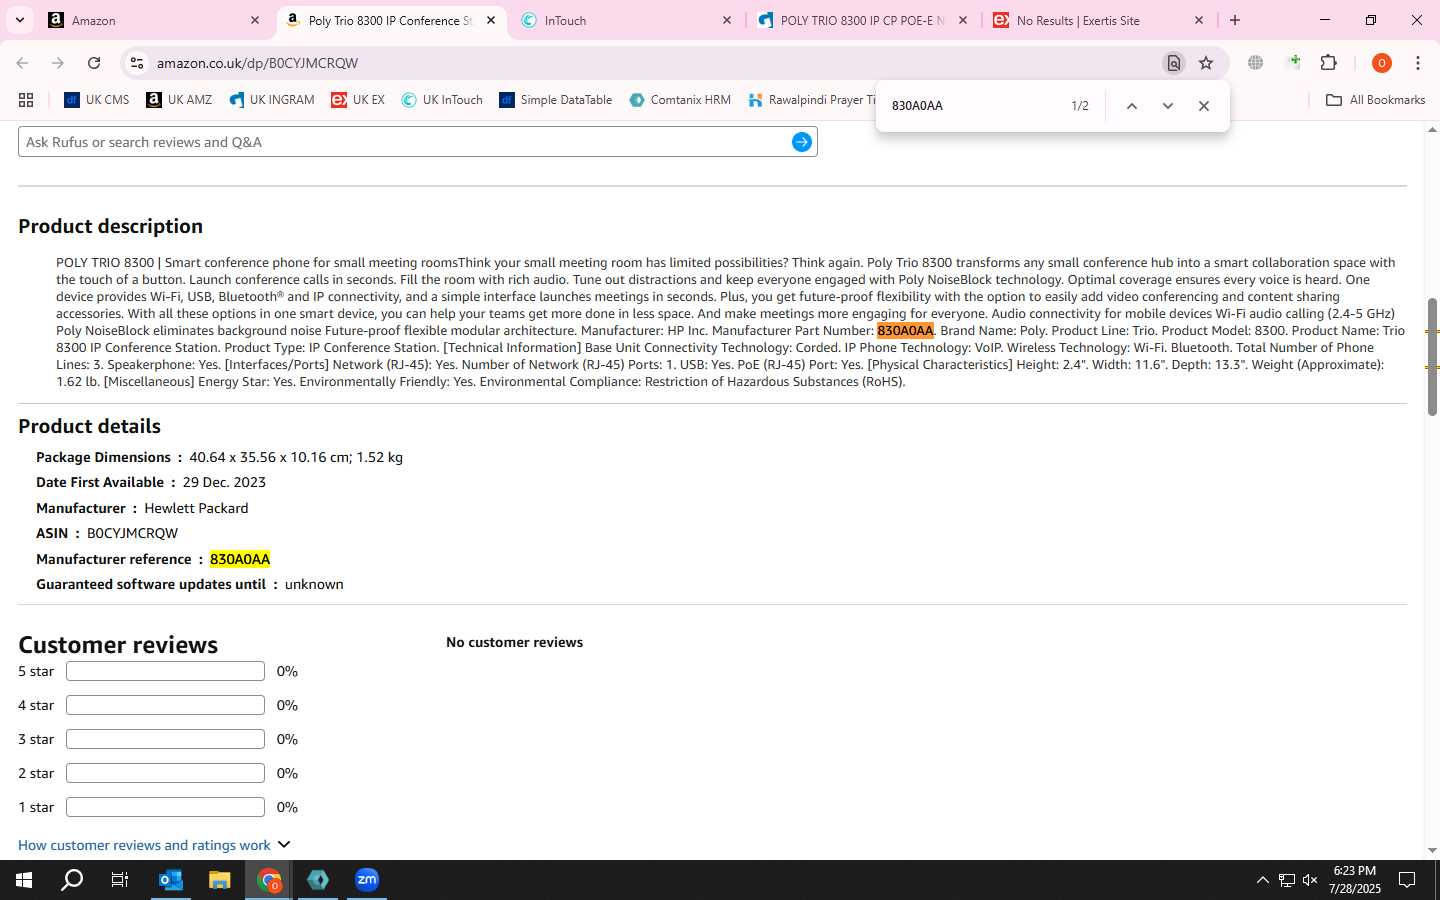This screenshot has height=900, width=1440.
Task: Open the green plus extension icon
Action: coord(1295,62)
